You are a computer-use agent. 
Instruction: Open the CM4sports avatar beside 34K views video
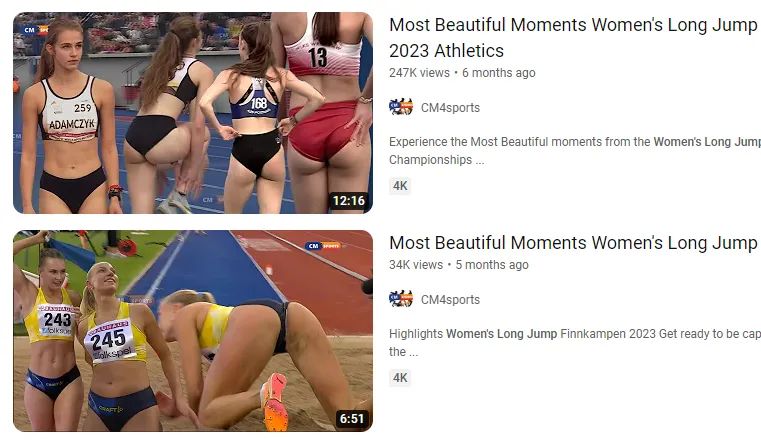401,299
